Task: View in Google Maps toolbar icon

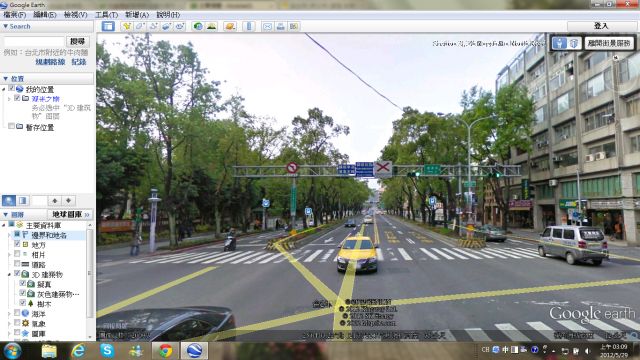Action: coord(294,26)
